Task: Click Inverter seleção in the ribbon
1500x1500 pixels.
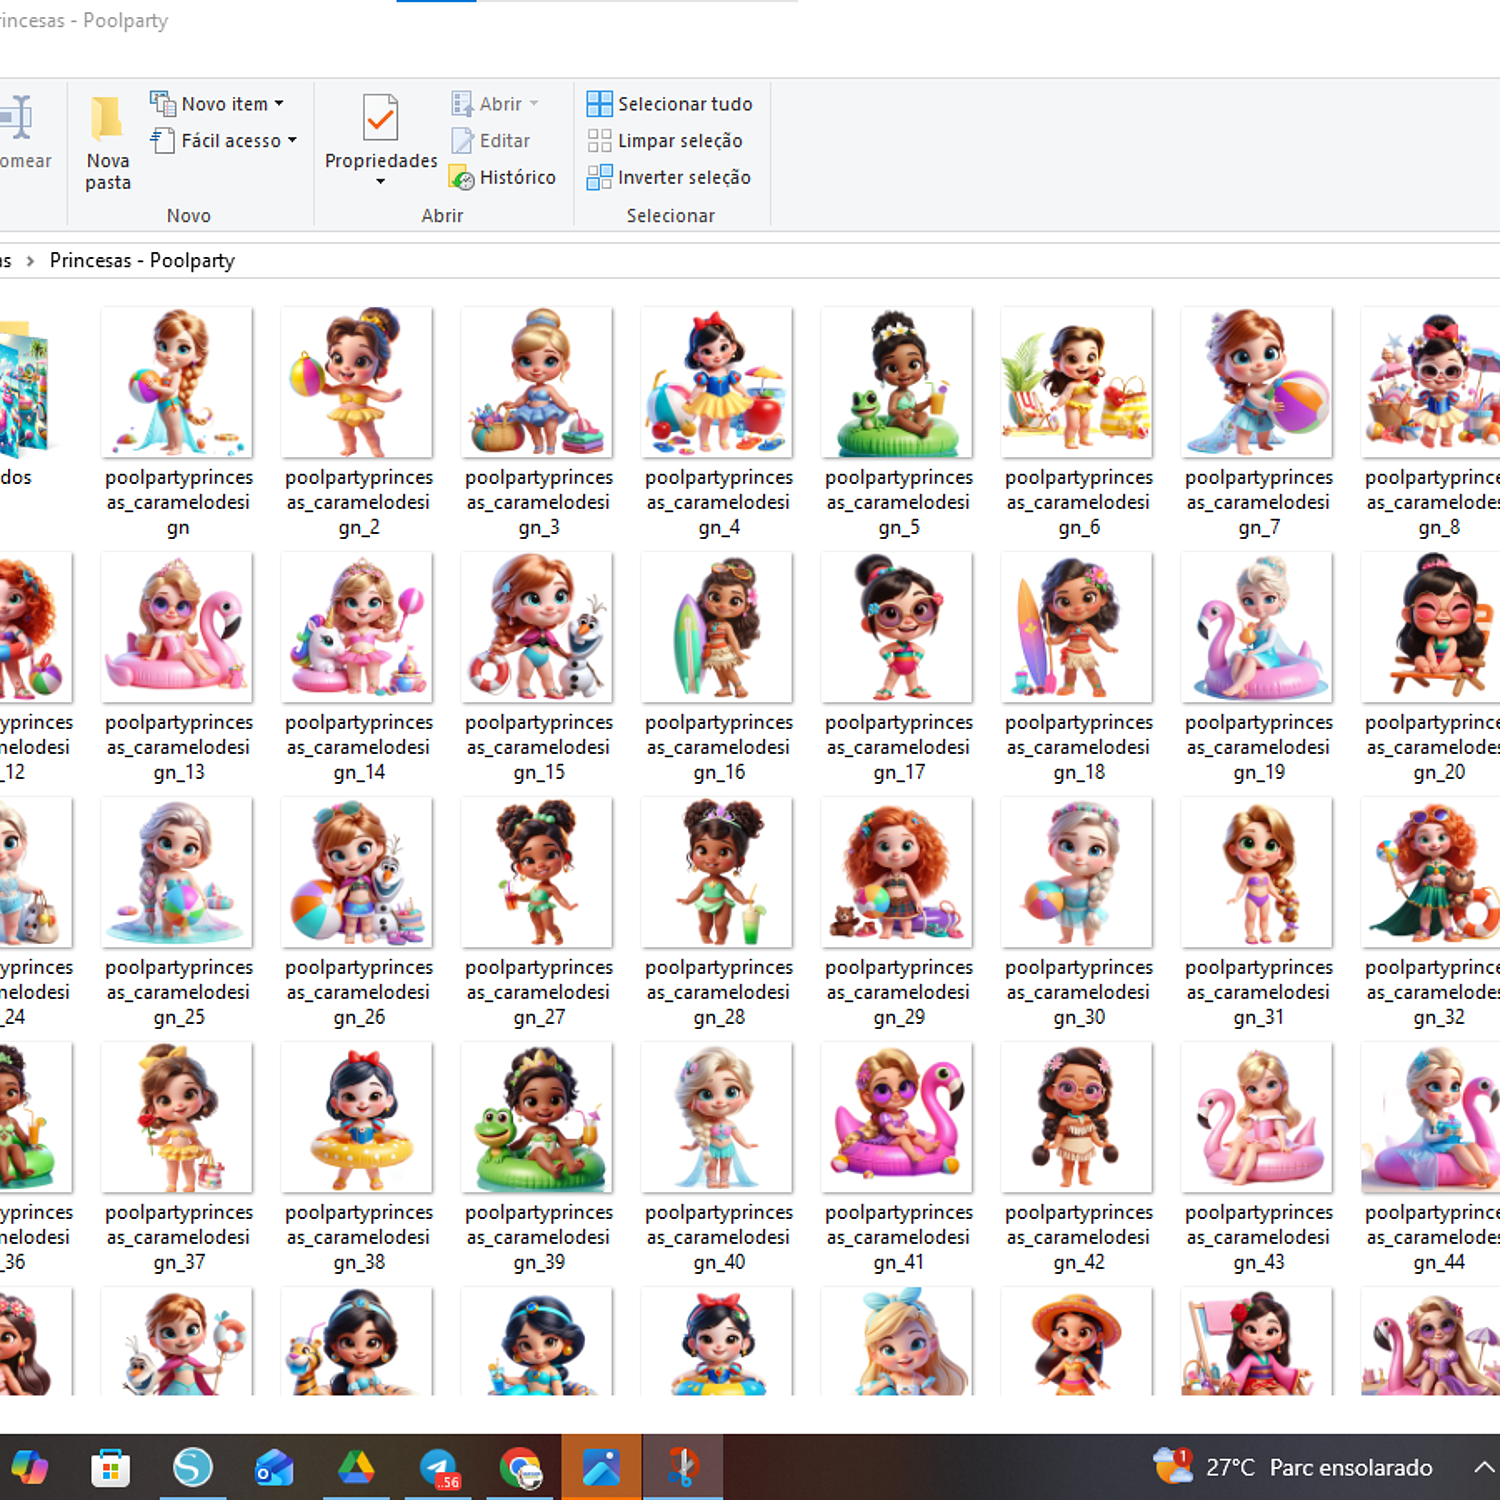Action: pyautogui.click(x=669, y=178)
